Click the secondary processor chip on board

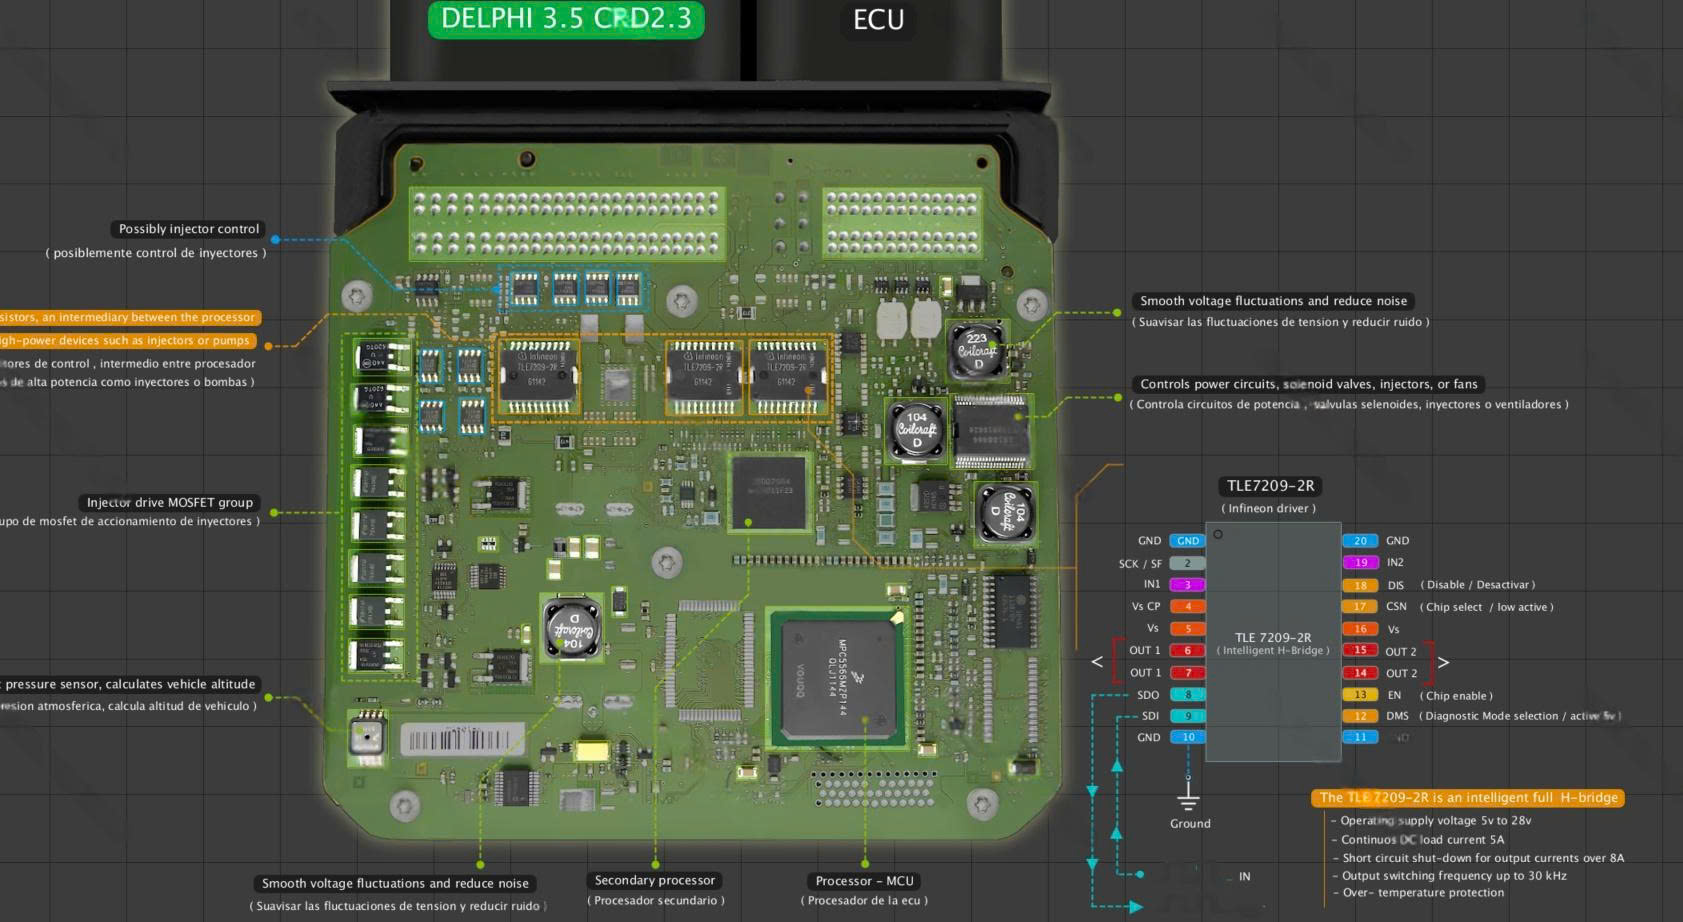click(x=768, y=492)
